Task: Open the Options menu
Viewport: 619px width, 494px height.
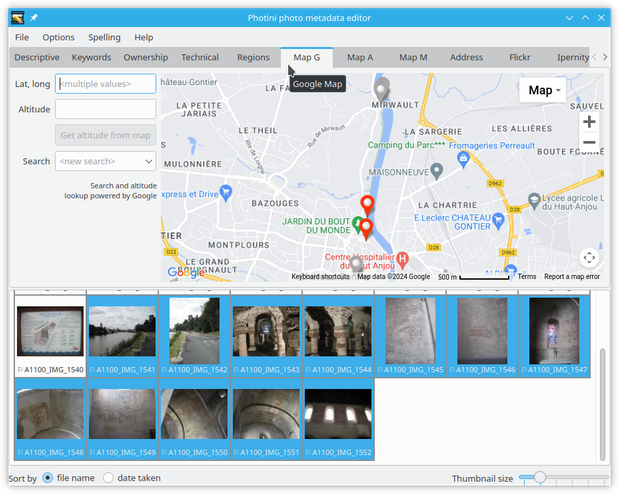Action: (x=58, y=37)
